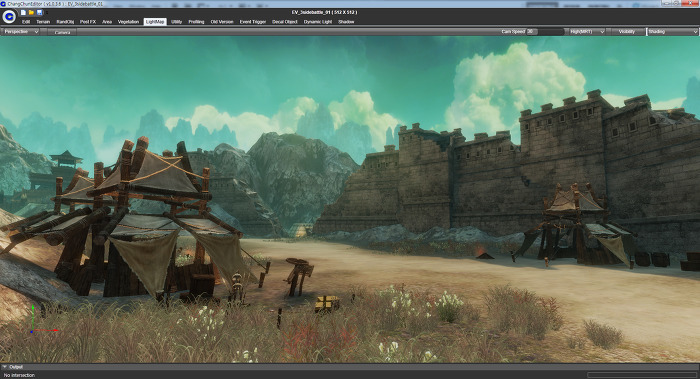Open the High(MRT) quality dropdown
The image size is (700, 379).
tap(586, 32)
